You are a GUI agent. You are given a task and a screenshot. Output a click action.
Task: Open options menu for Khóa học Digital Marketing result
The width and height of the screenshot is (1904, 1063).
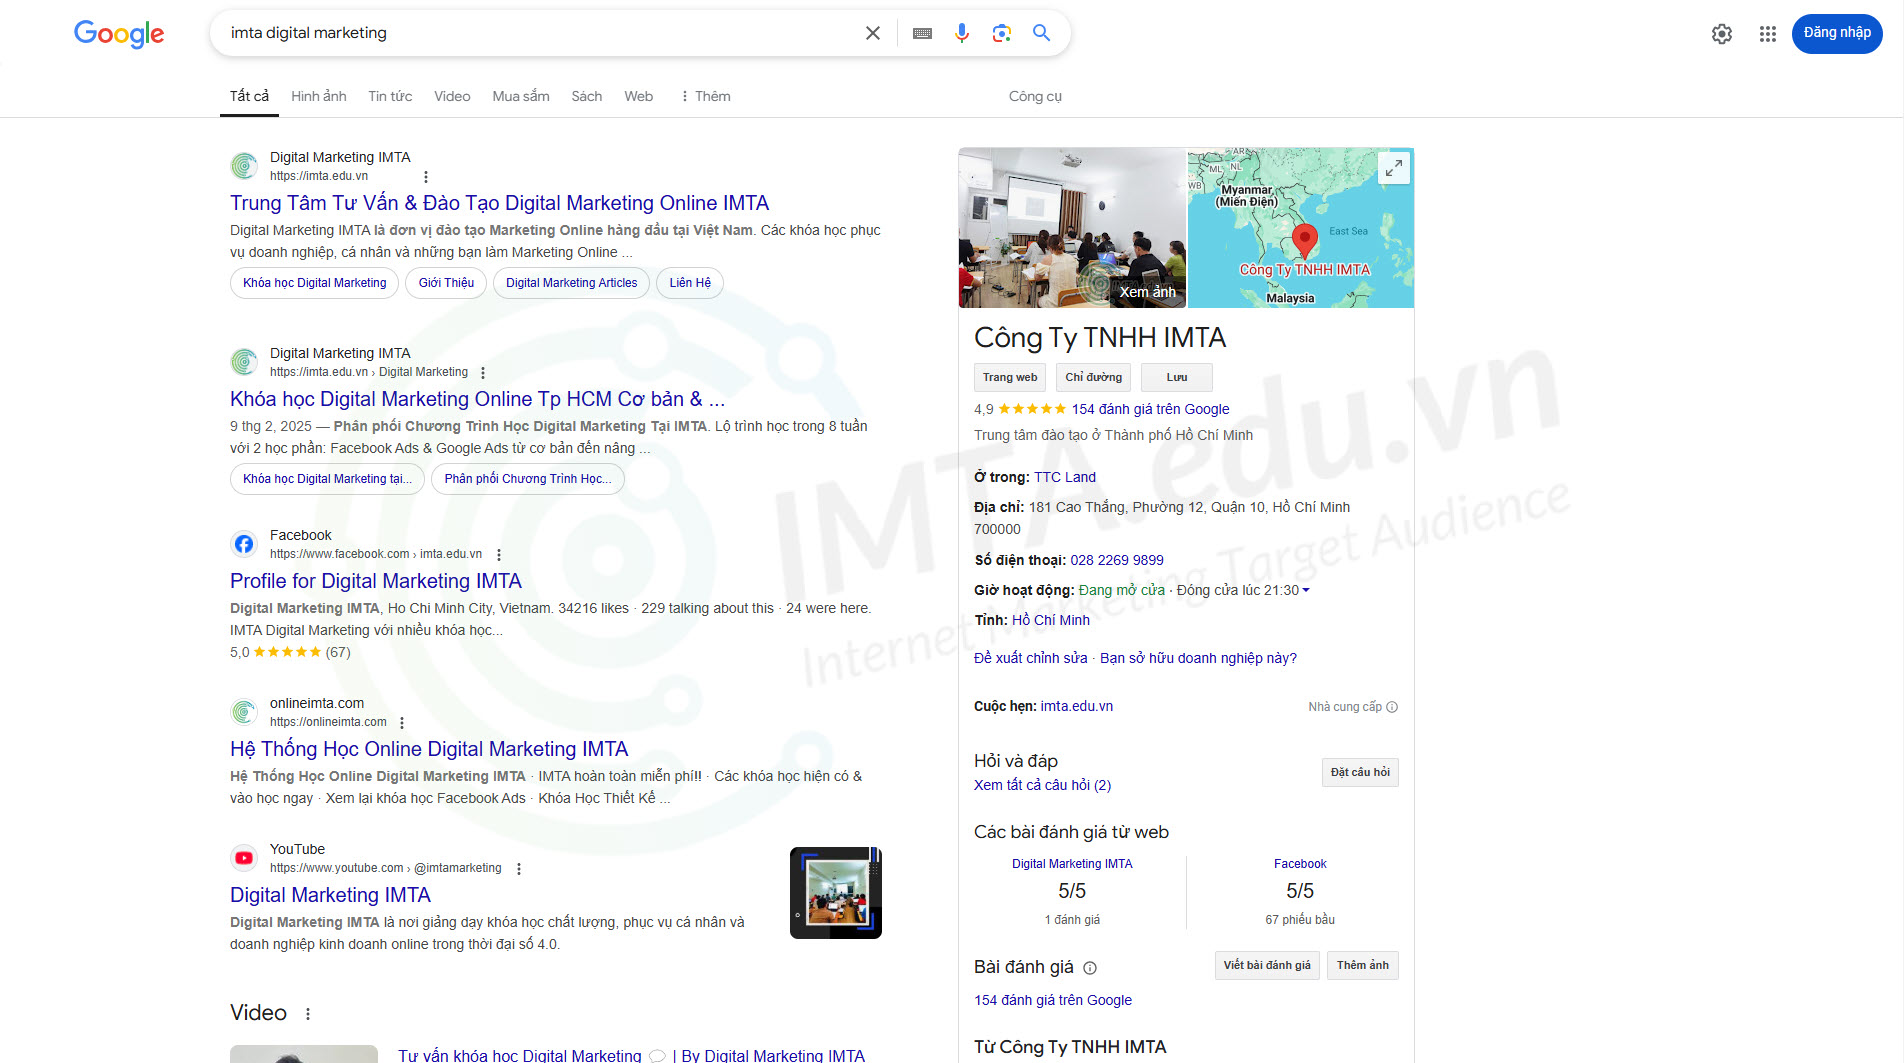(x=483, y=373)
